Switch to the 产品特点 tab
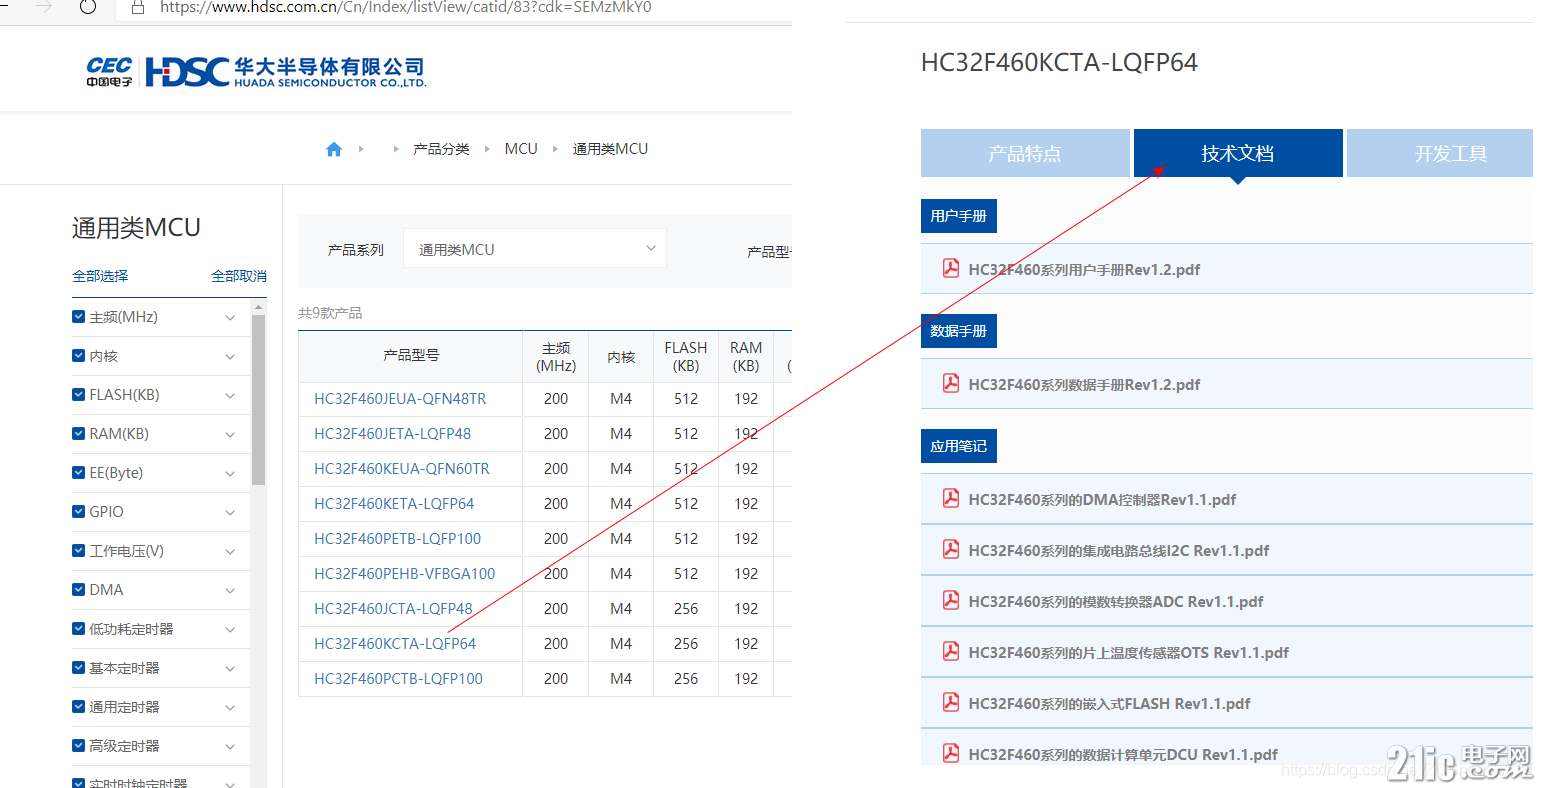The height and width of the screenshot is (788, 1541). tap(1025, 153)
